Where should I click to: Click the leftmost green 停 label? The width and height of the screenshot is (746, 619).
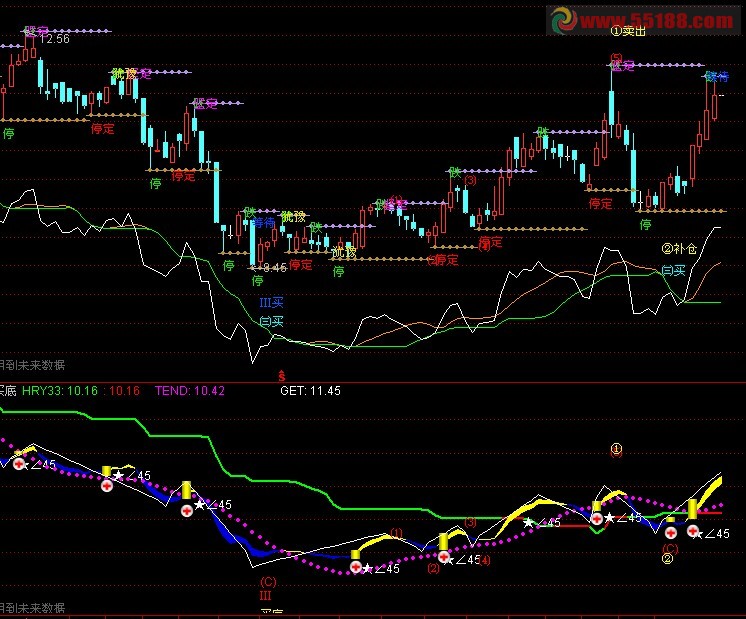click(9, 134)
